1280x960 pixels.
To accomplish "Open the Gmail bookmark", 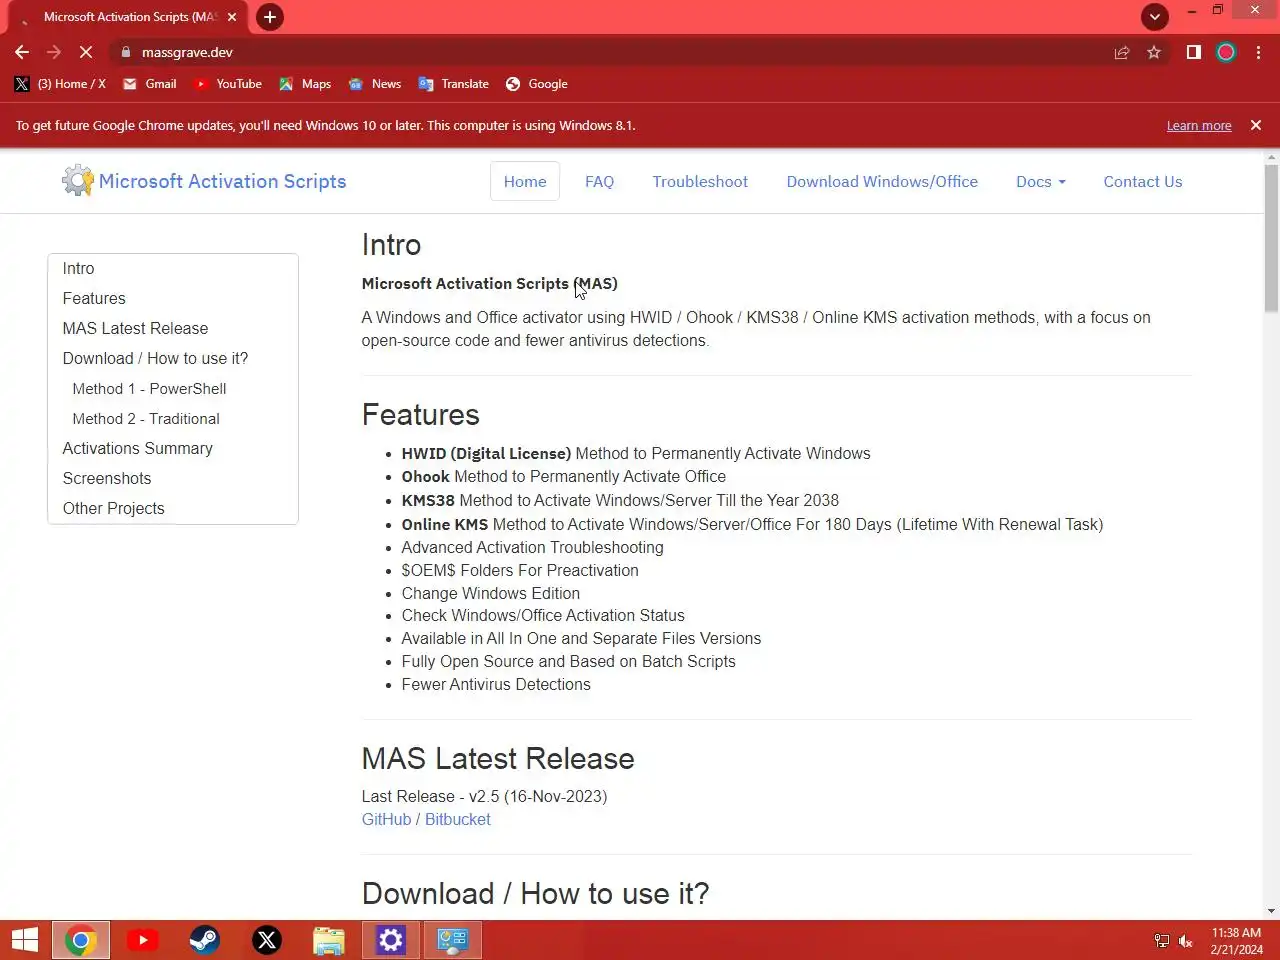I will (x=149, y=84).
